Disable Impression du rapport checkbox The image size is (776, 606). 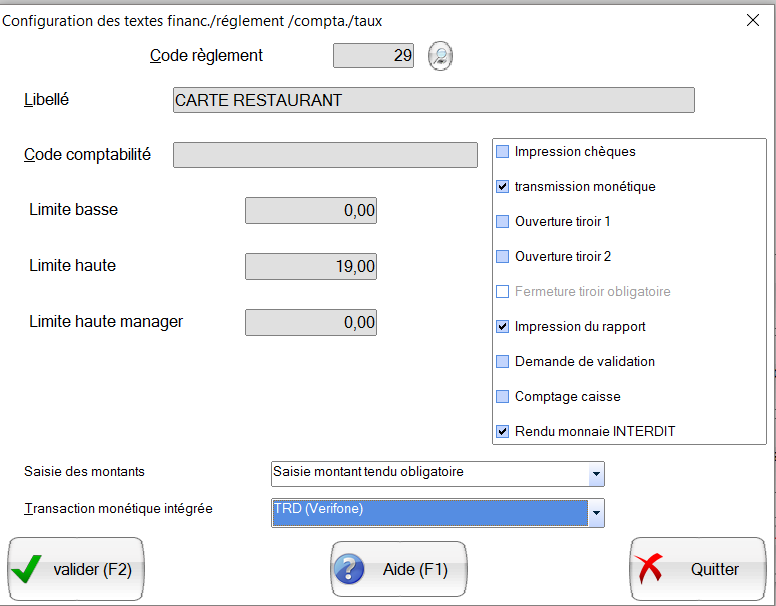(x=503, y=327)
